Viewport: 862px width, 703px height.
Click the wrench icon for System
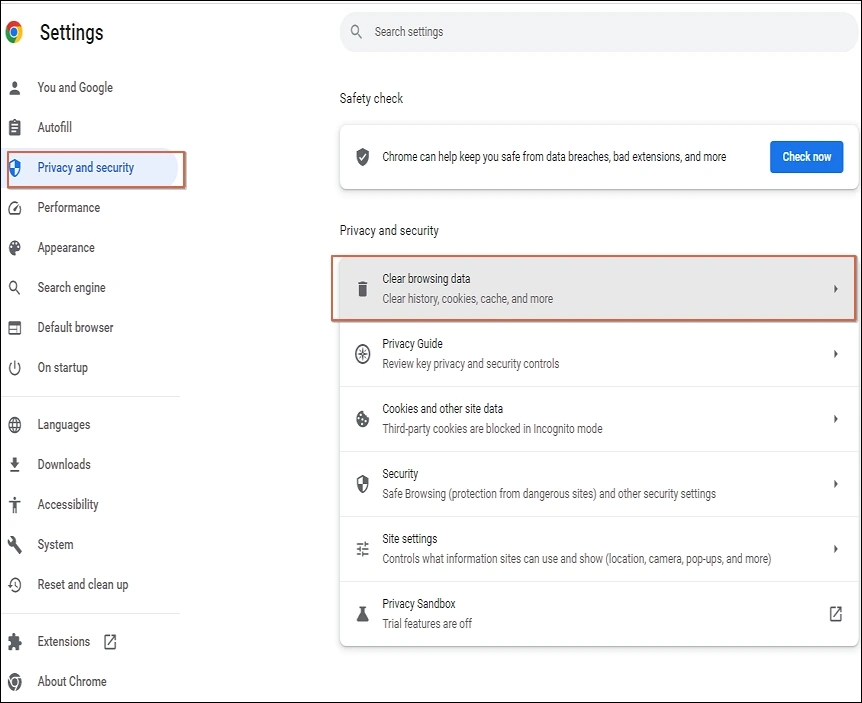(x=15, y=545)
